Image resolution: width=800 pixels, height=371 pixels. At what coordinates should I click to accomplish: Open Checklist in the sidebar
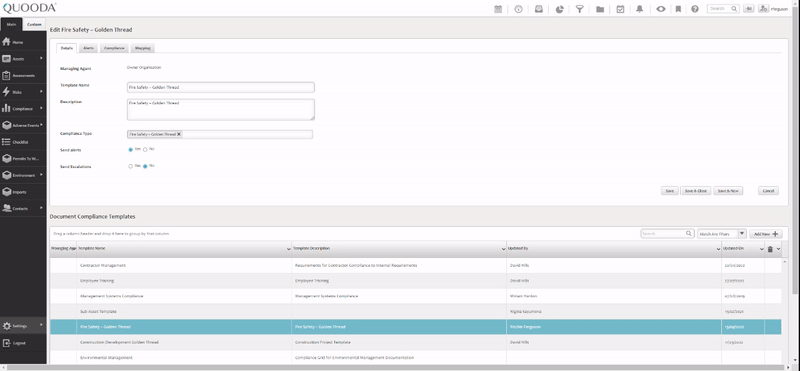pos(23,142)
